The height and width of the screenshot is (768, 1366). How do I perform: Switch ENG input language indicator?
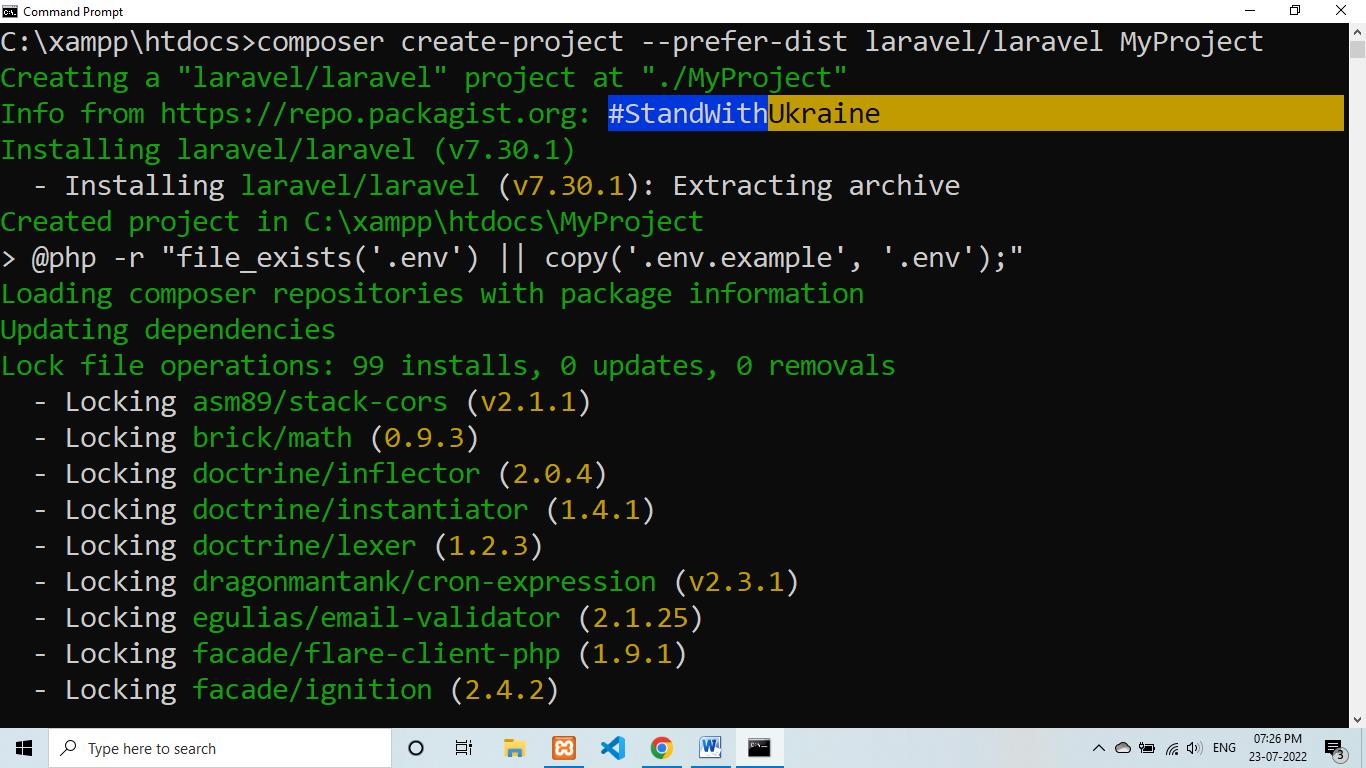1224,748
